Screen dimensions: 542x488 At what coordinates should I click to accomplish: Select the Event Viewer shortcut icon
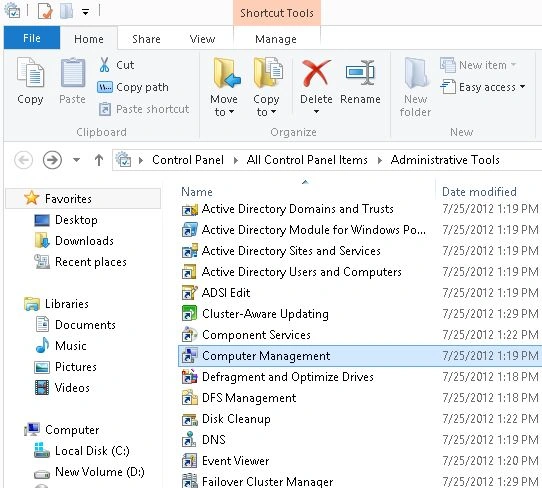(x=189, y=461)
